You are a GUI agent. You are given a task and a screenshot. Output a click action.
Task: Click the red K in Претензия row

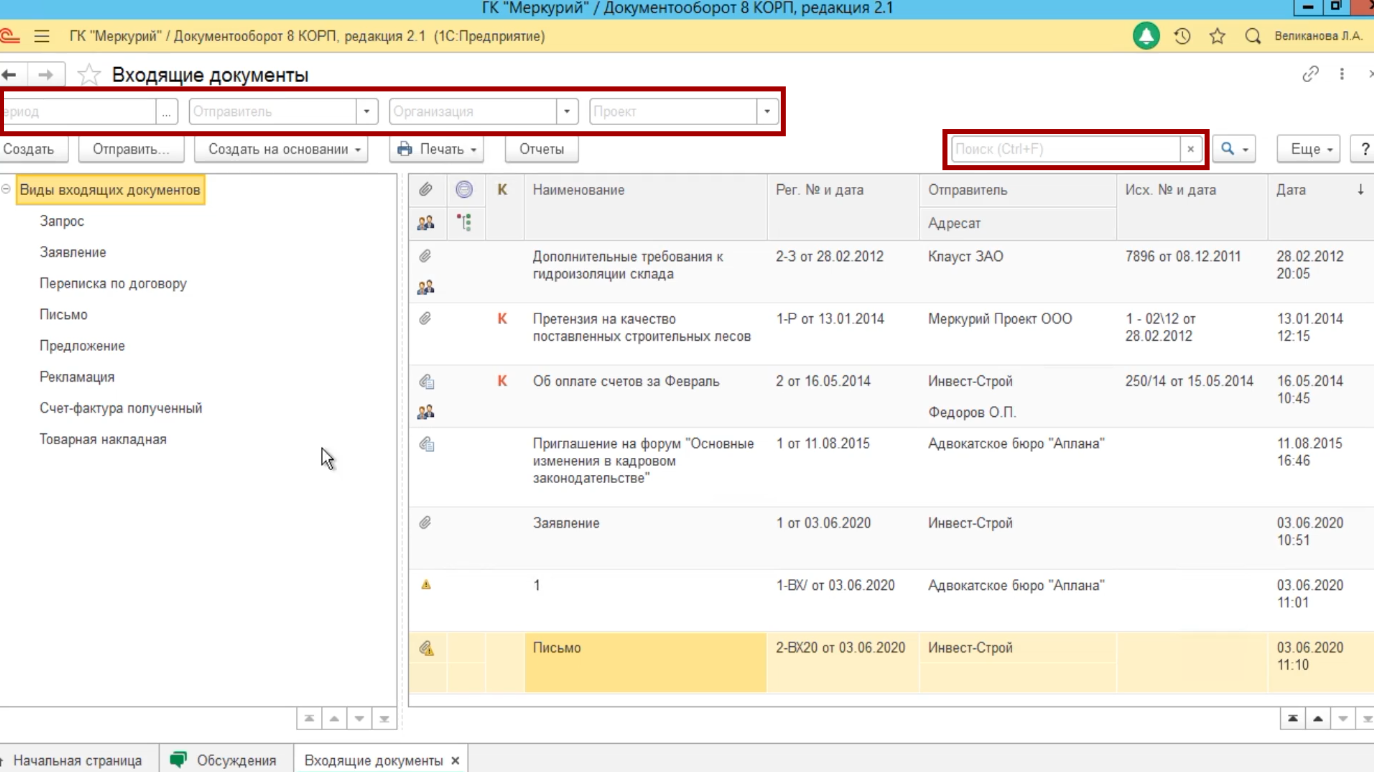pos(502,319)
